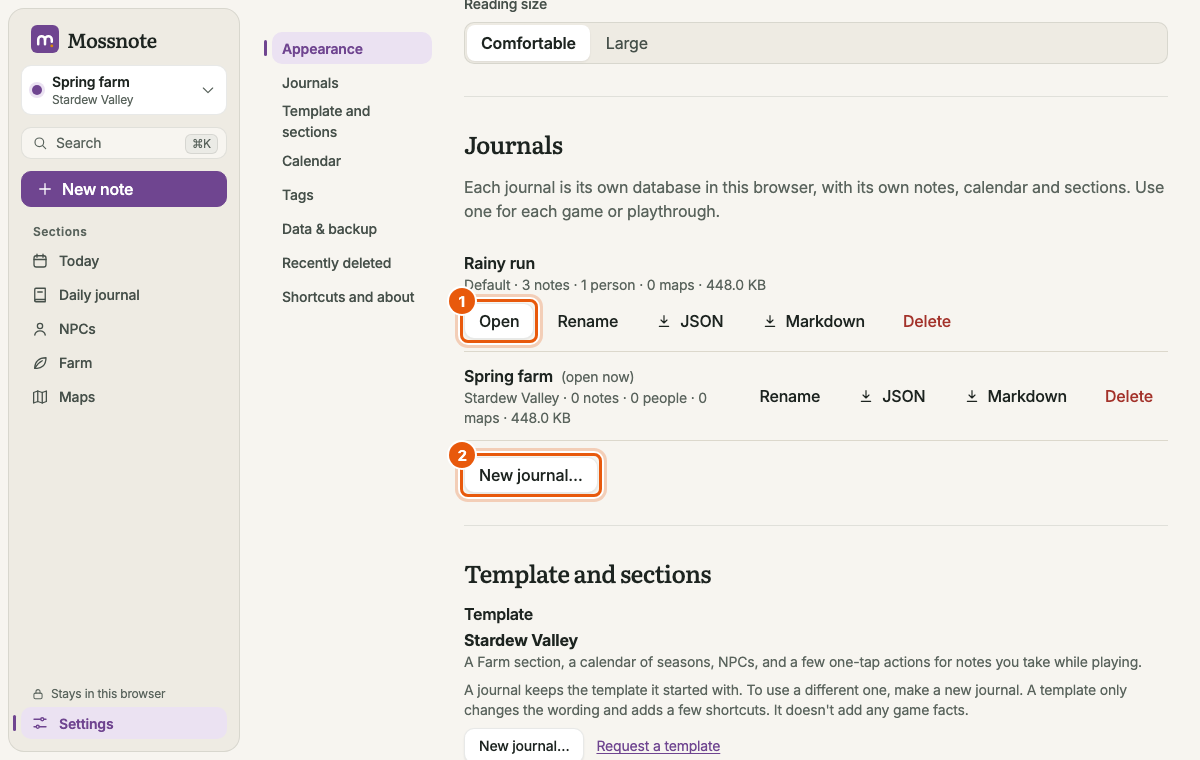
Task: Open the Farm section
Action: click(x=124, y=363)
